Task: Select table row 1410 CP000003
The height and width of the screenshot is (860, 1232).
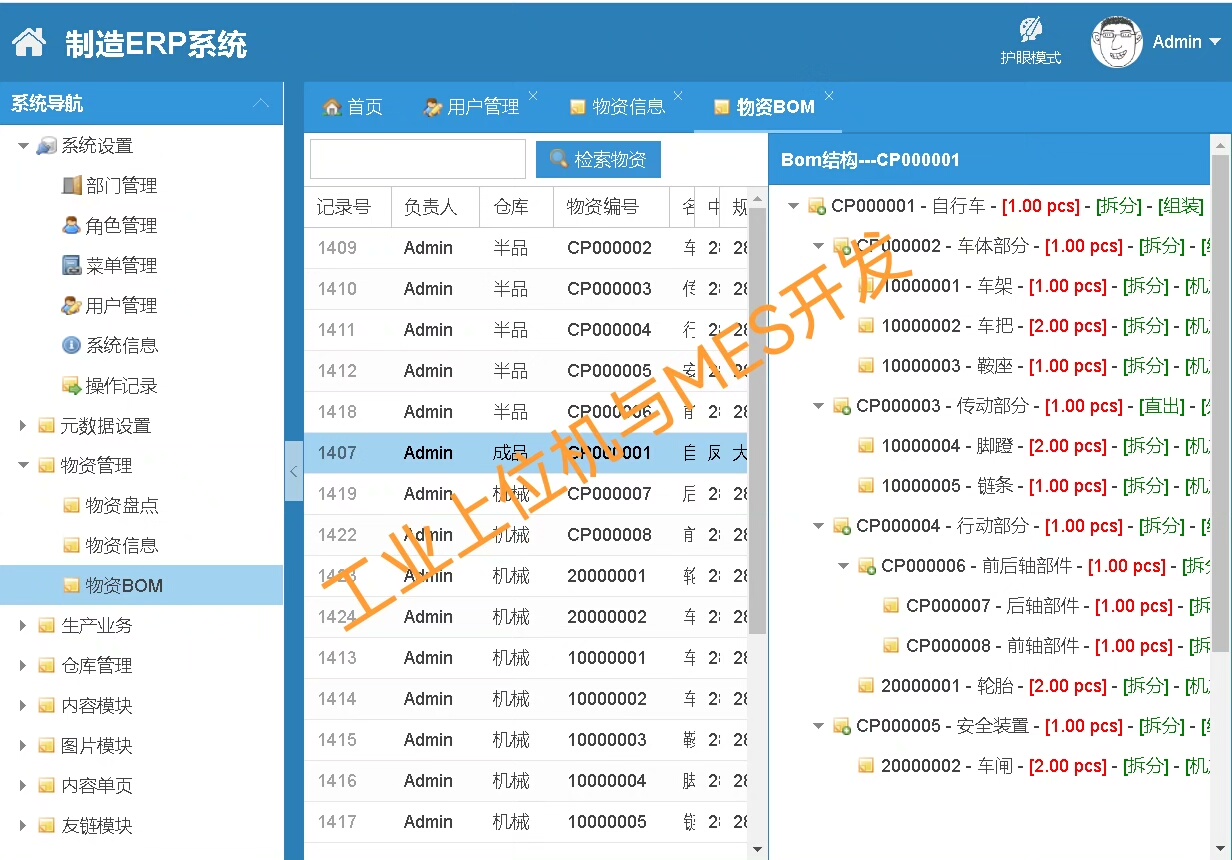Action: pos(526,289)
